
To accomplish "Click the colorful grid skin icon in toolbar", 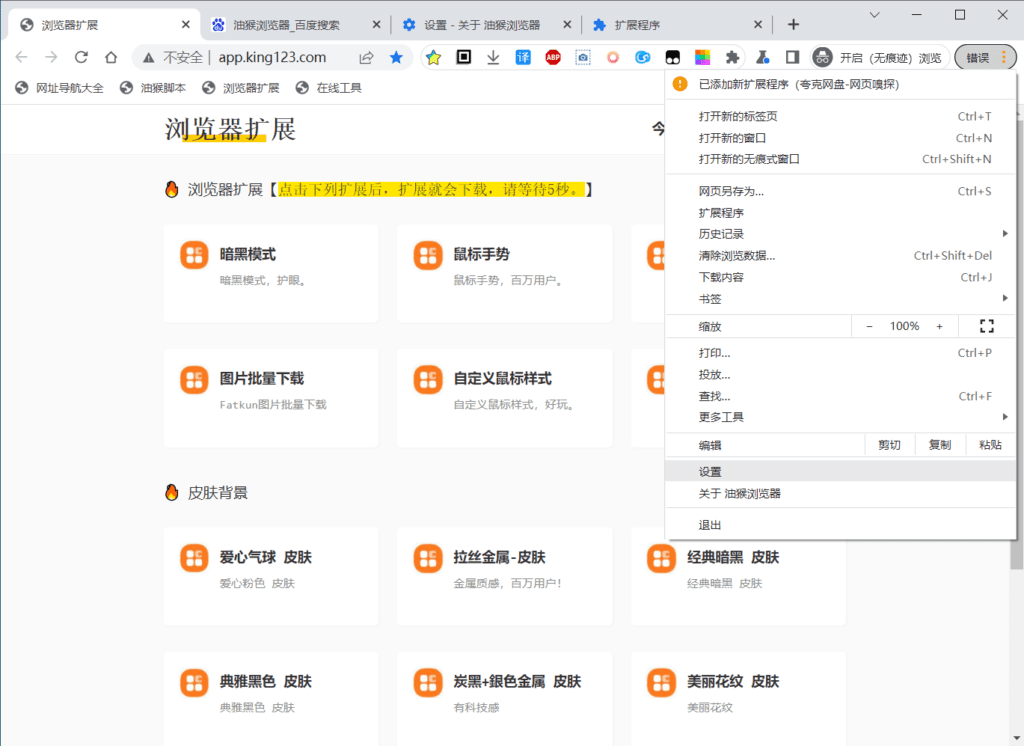I will click(703, 58).
